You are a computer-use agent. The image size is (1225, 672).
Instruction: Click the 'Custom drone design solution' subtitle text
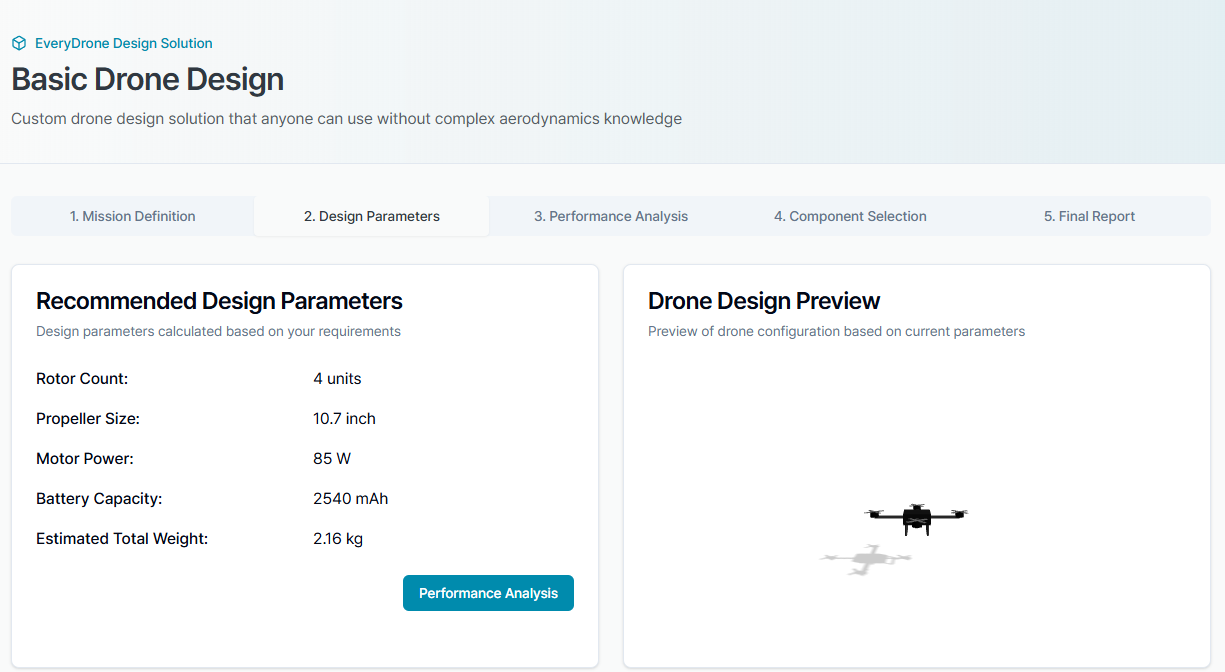(x=346, y=119)
